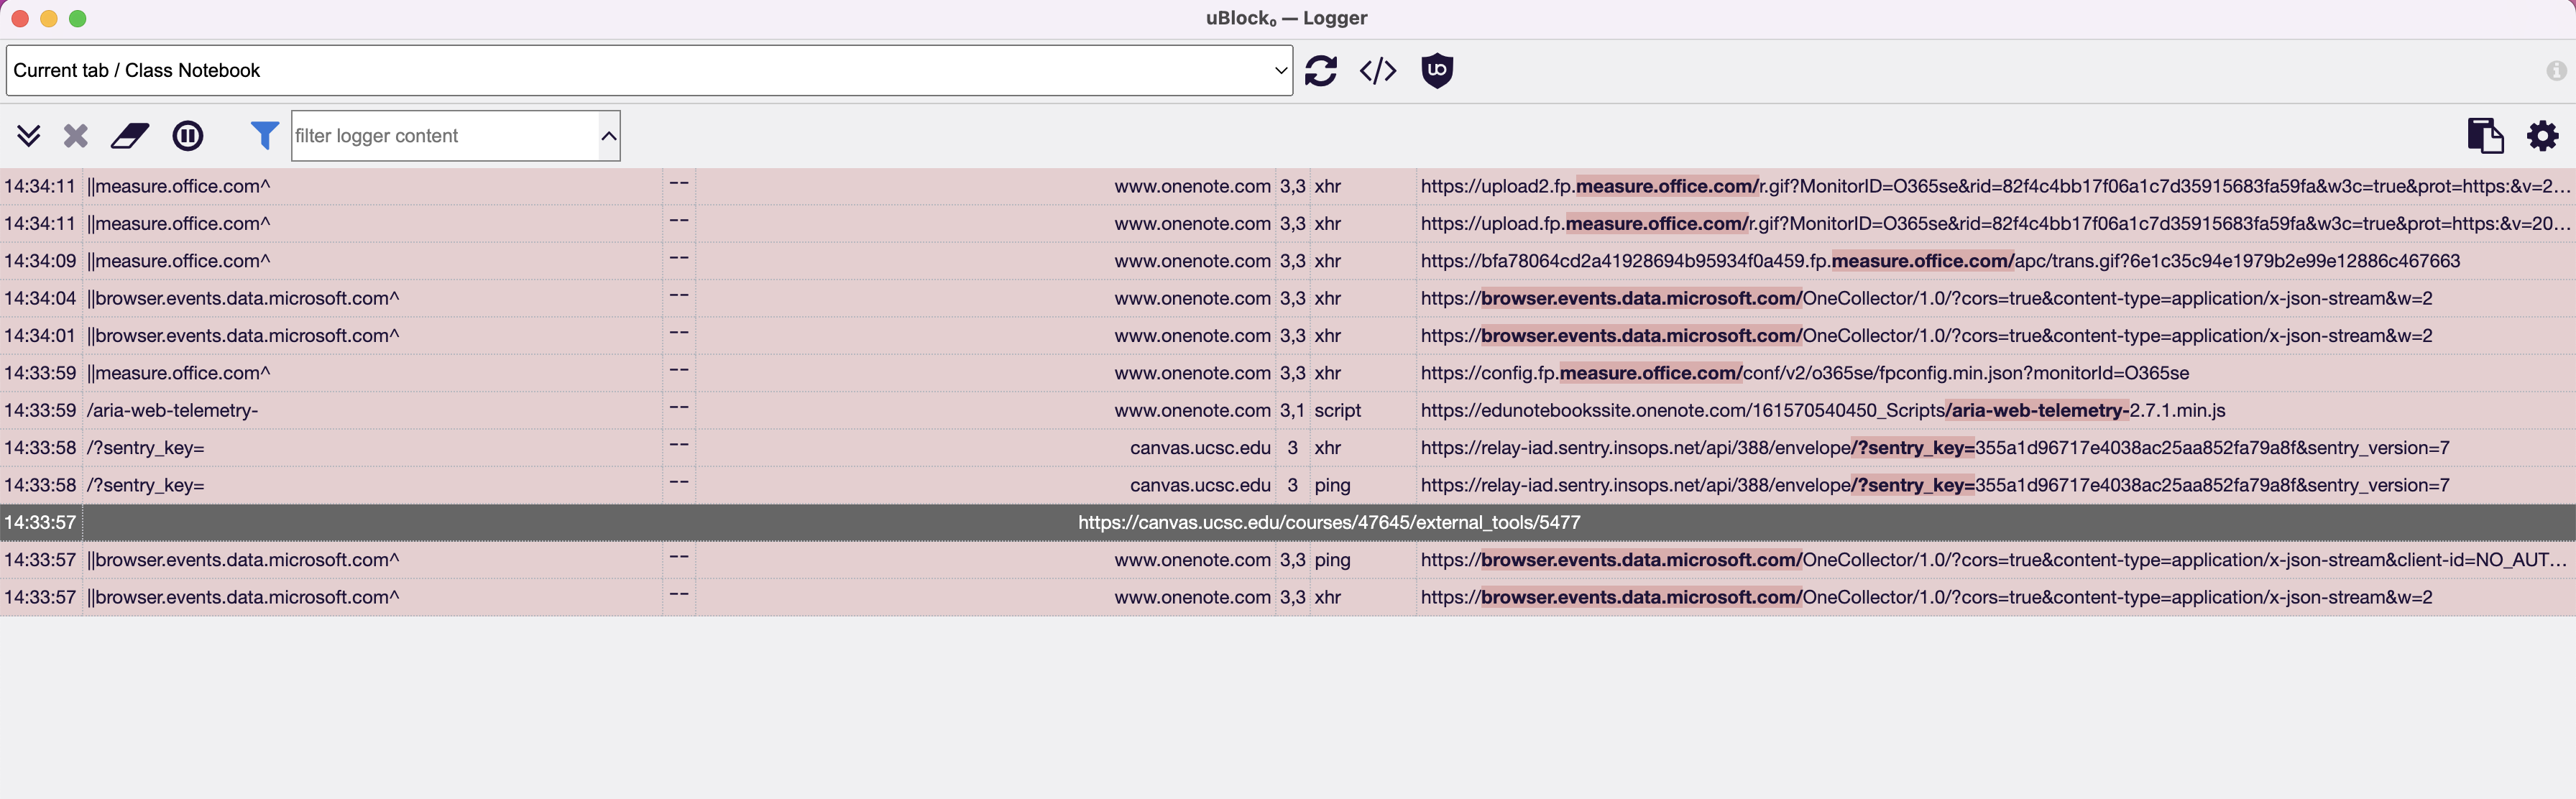Image resolution: width=2576 pixels, height=799 pixels.
Task: Open the Current tab / Class Notebook selector
Action: click(648, 70)
